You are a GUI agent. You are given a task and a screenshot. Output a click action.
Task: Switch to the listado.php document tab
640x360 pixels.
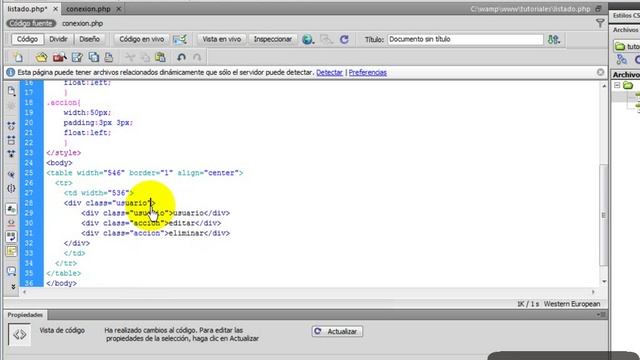pos(27,9)
